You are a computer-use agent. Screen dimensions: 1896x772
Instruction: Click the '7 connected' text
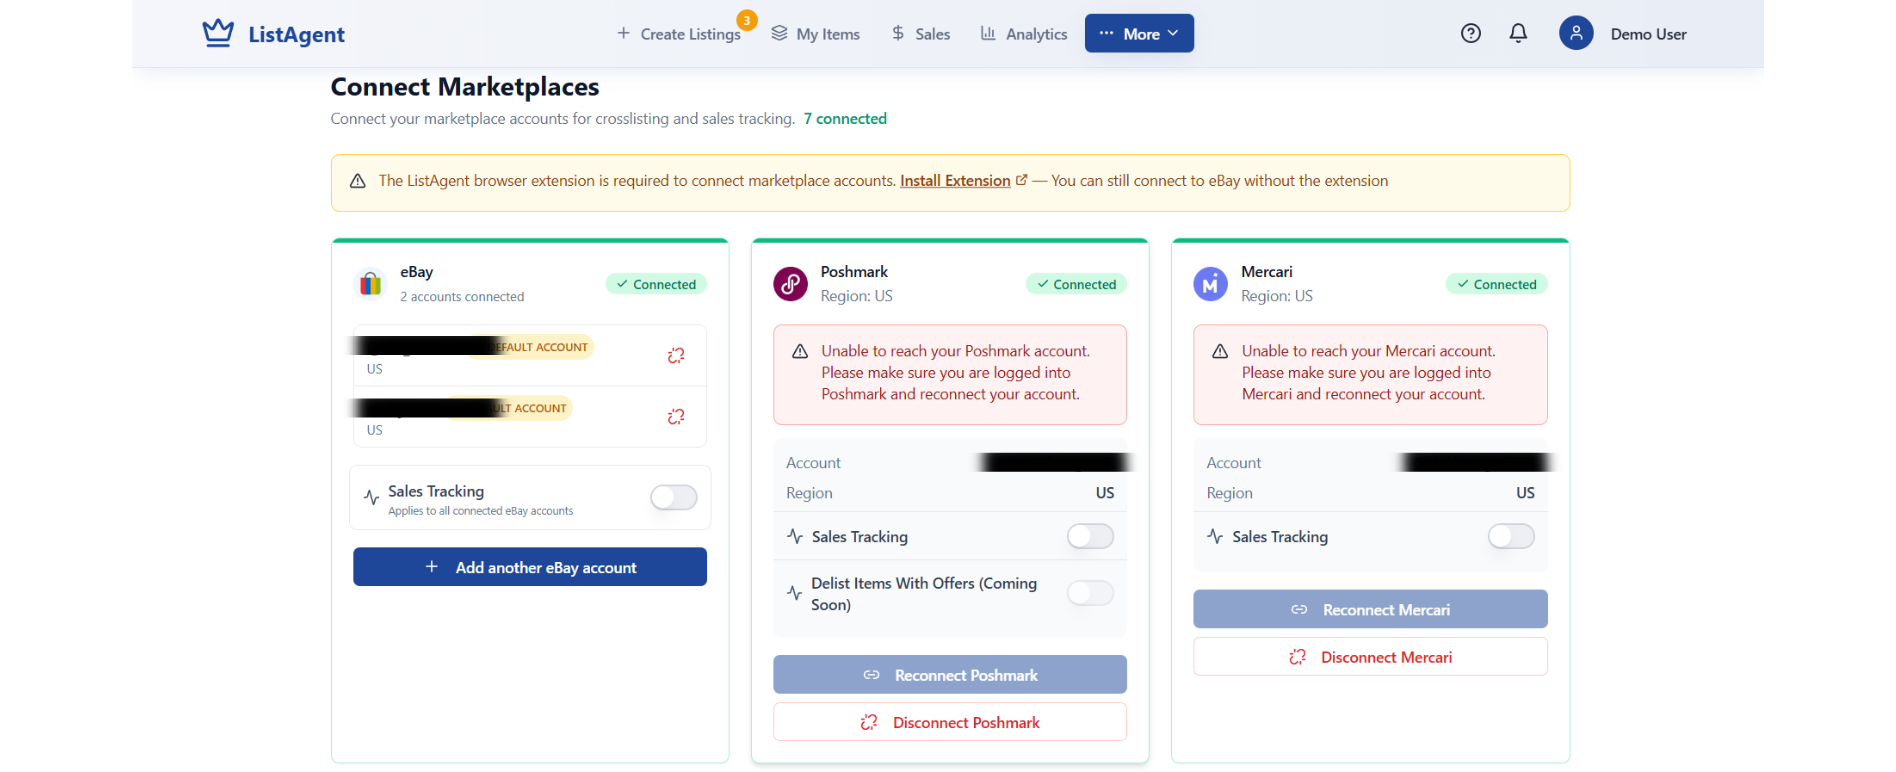click(x=845, y=118)
